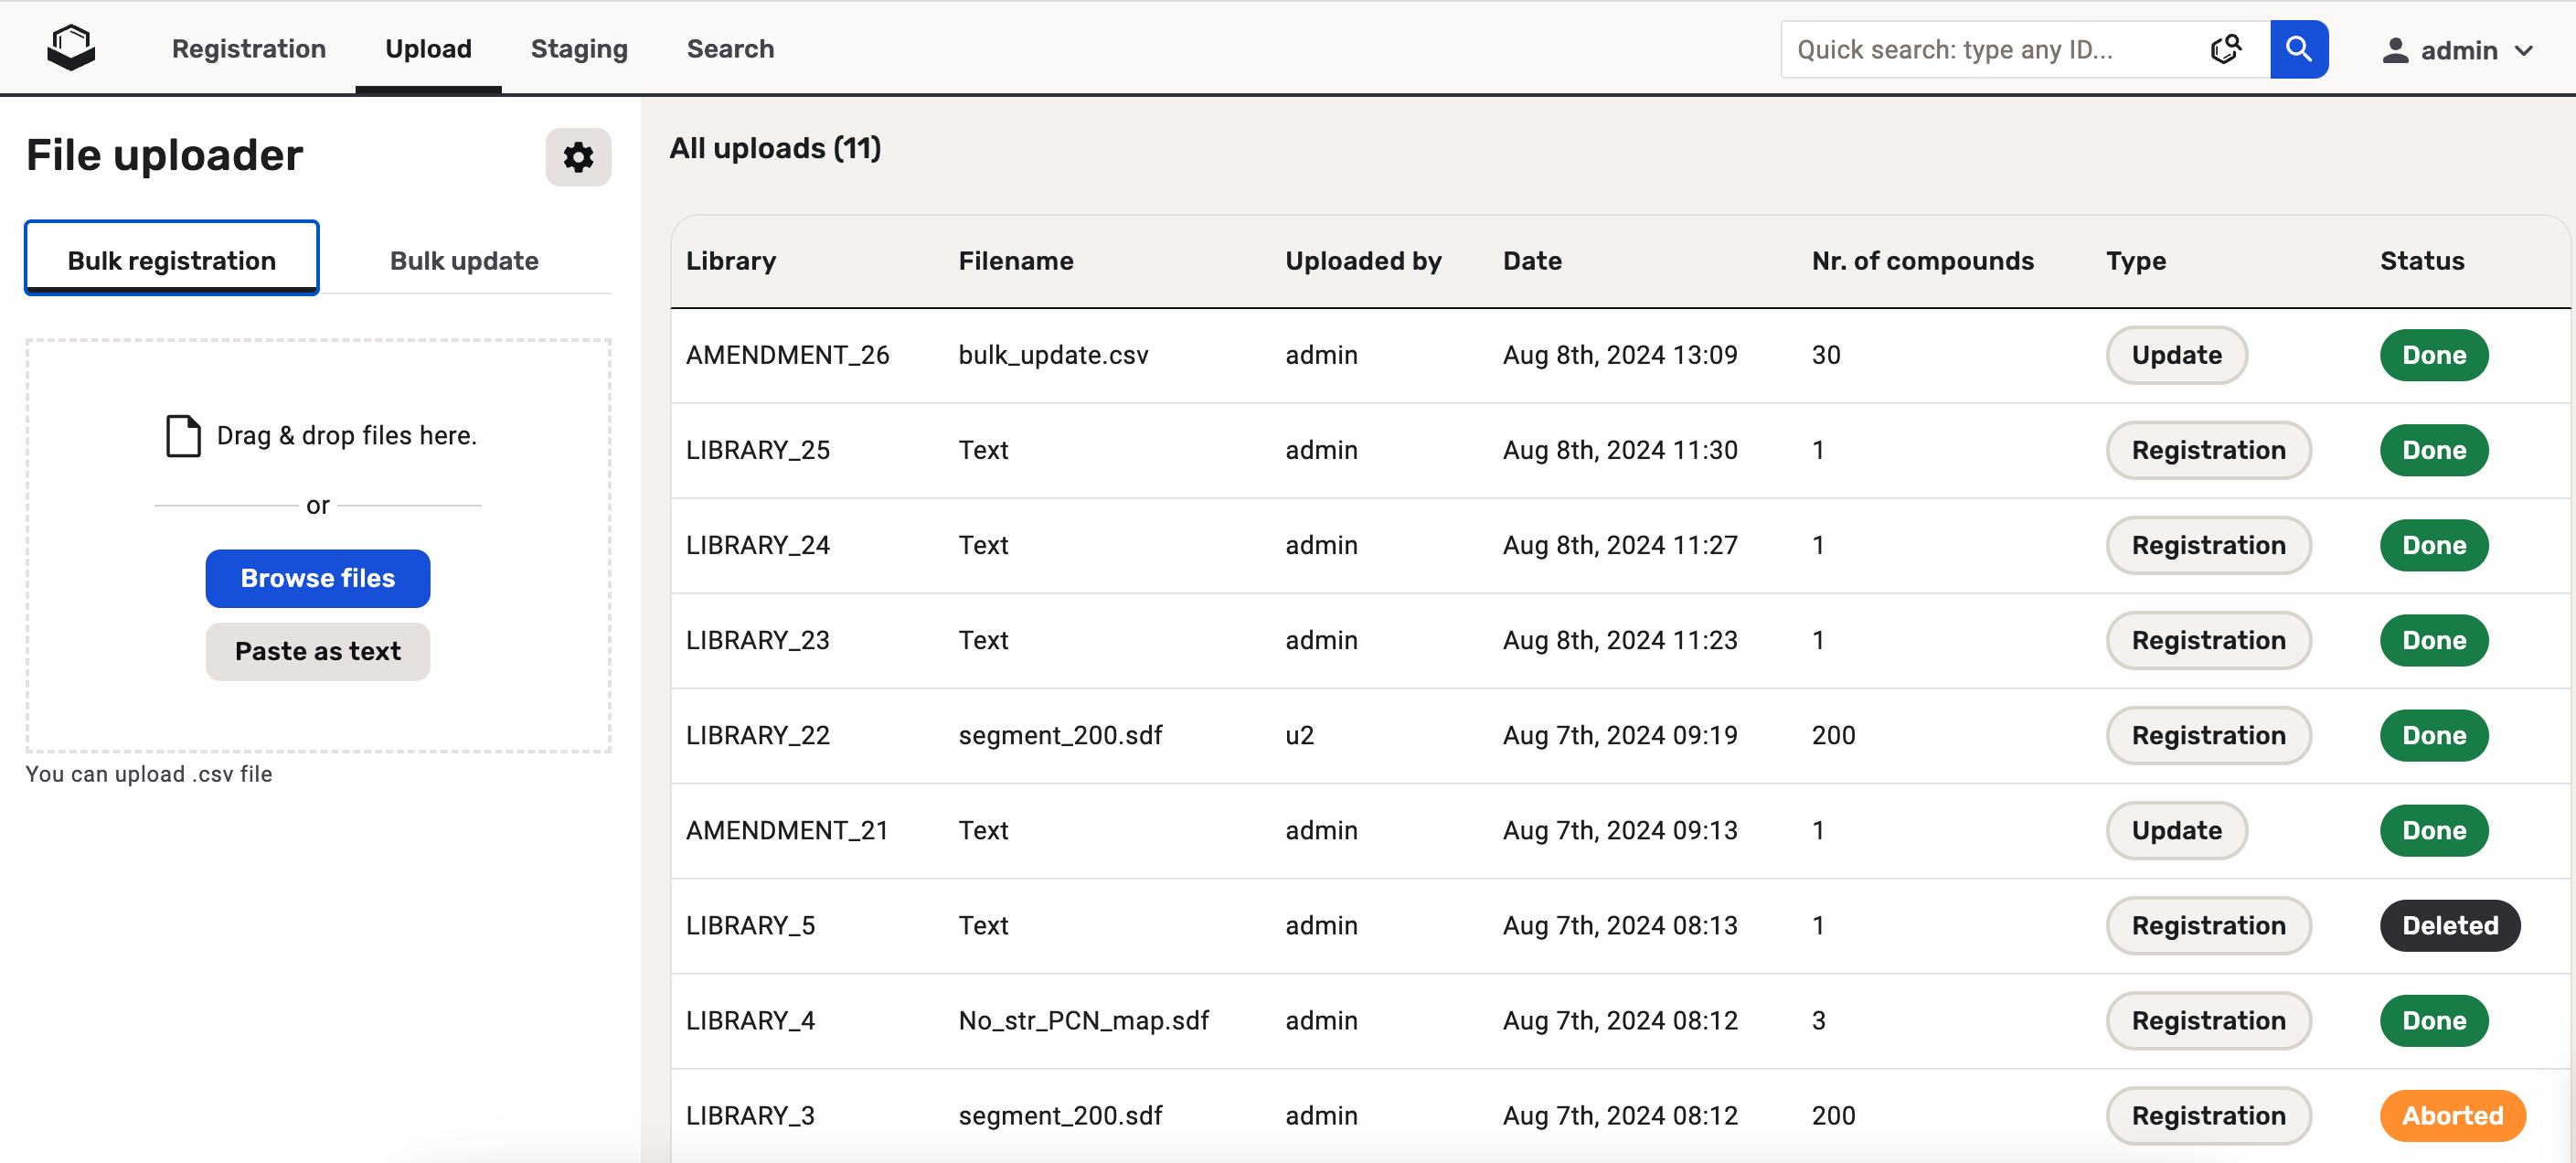2576x1163 pixels.
Task: Click Paste as text button
Action: 318,652
